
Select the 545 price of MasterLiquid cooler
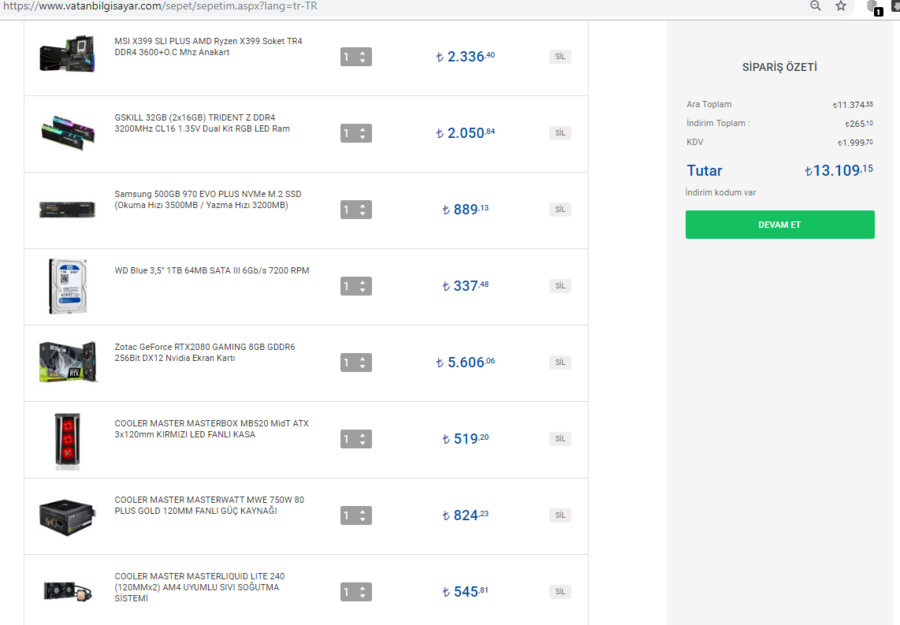coord(465,591)
